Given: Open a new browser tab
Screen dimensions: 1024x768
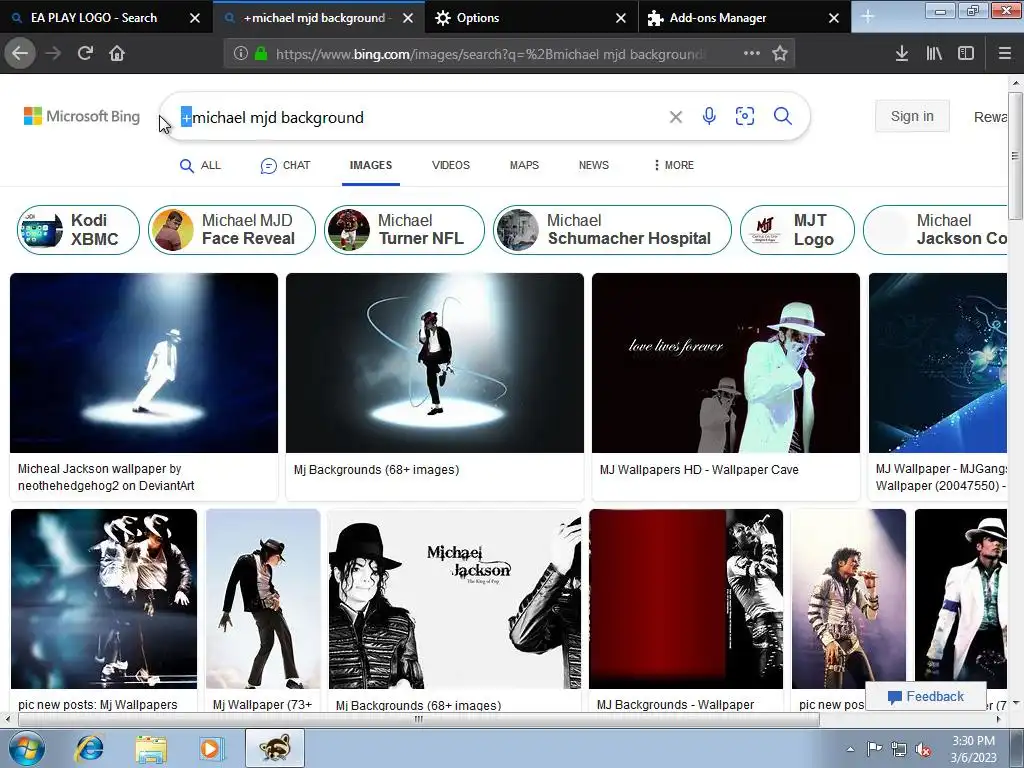Looking at the screenshot, I should click(867, 17).
